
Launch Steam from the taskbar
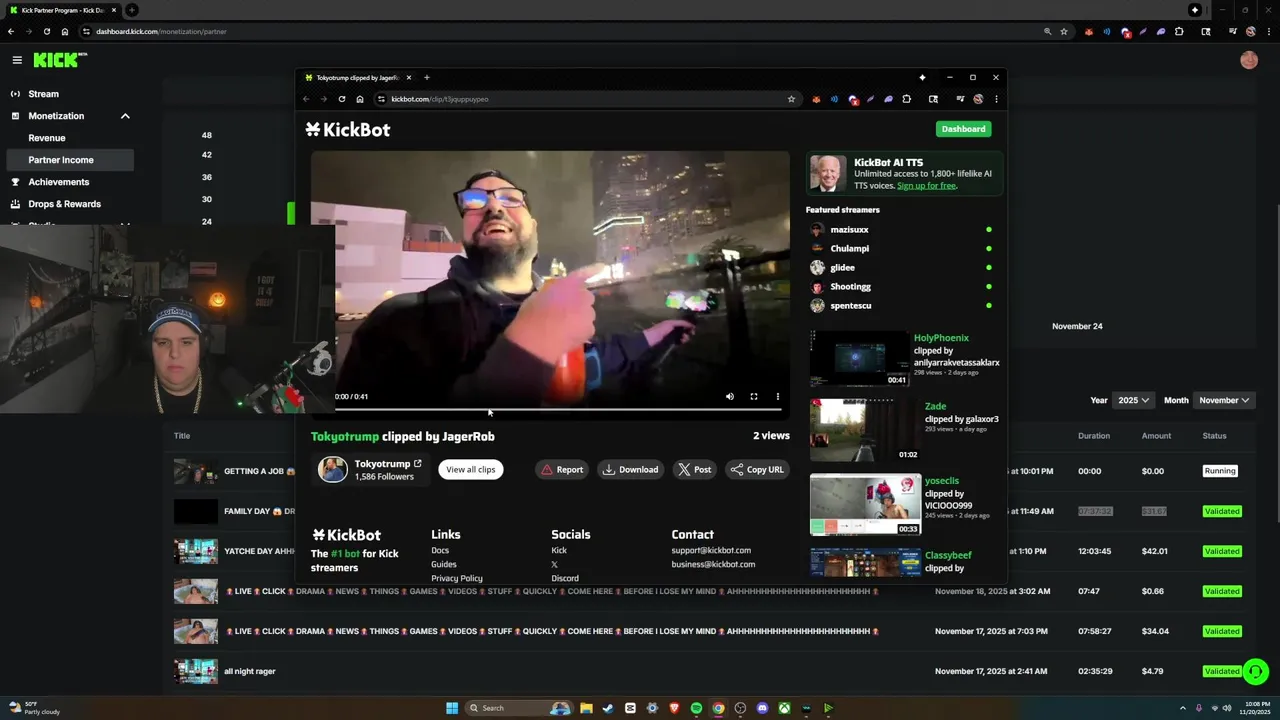click(608, 708)
